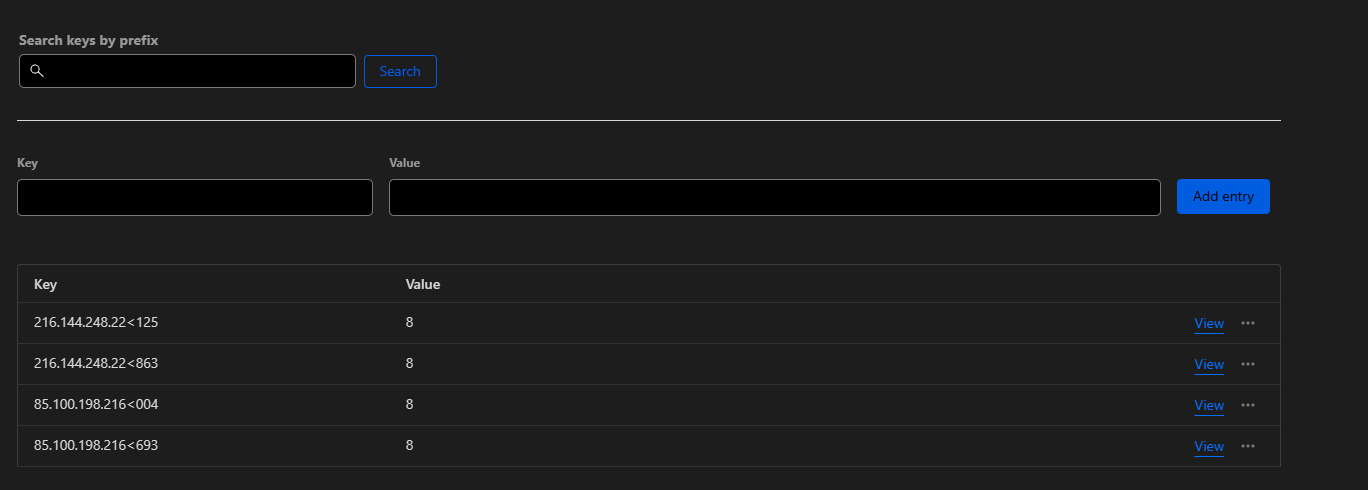View the entry 85.100.198.216<693
This screenshot has width=1368, height=490.
1209,447
